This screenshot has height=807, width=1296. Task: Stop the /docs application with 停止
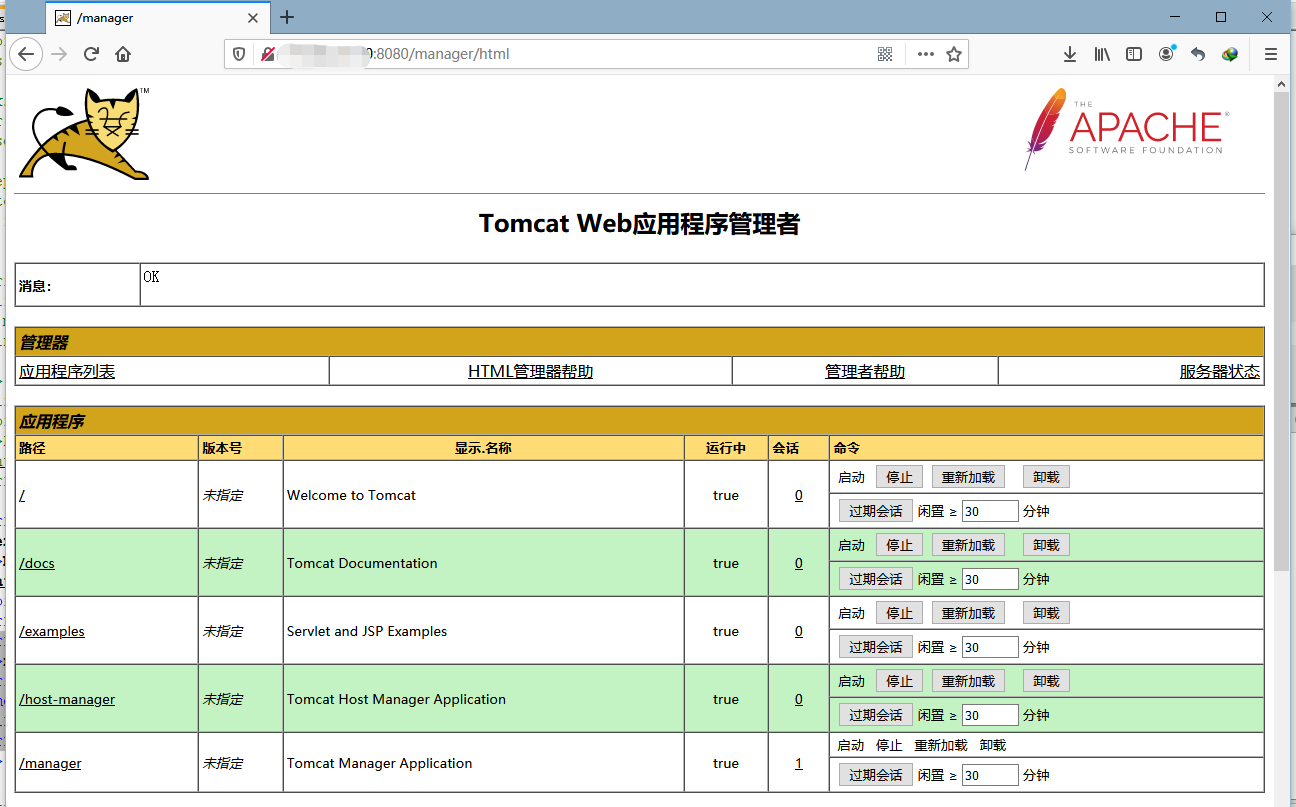tap(899, 545)
